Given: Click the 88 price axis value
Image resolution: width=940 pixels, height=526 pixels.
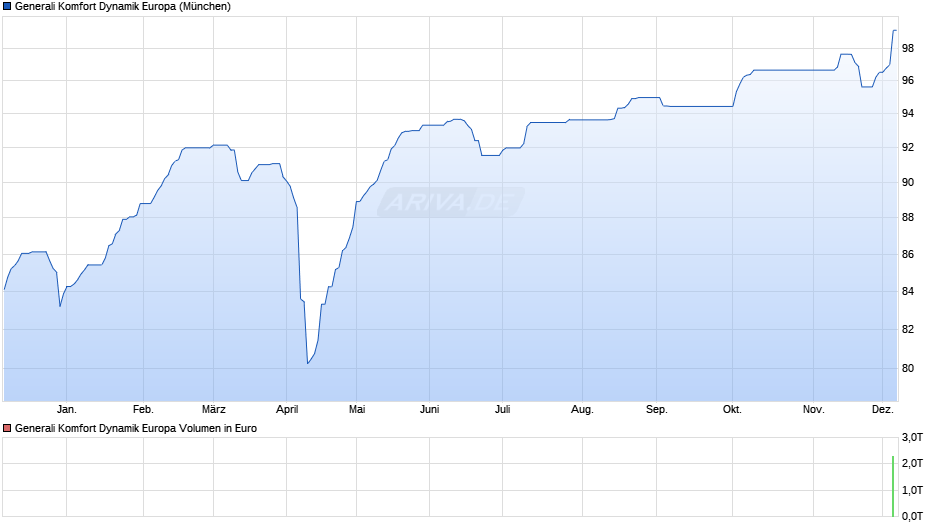Looking at the screenshot, I should [x=908, y=217].
